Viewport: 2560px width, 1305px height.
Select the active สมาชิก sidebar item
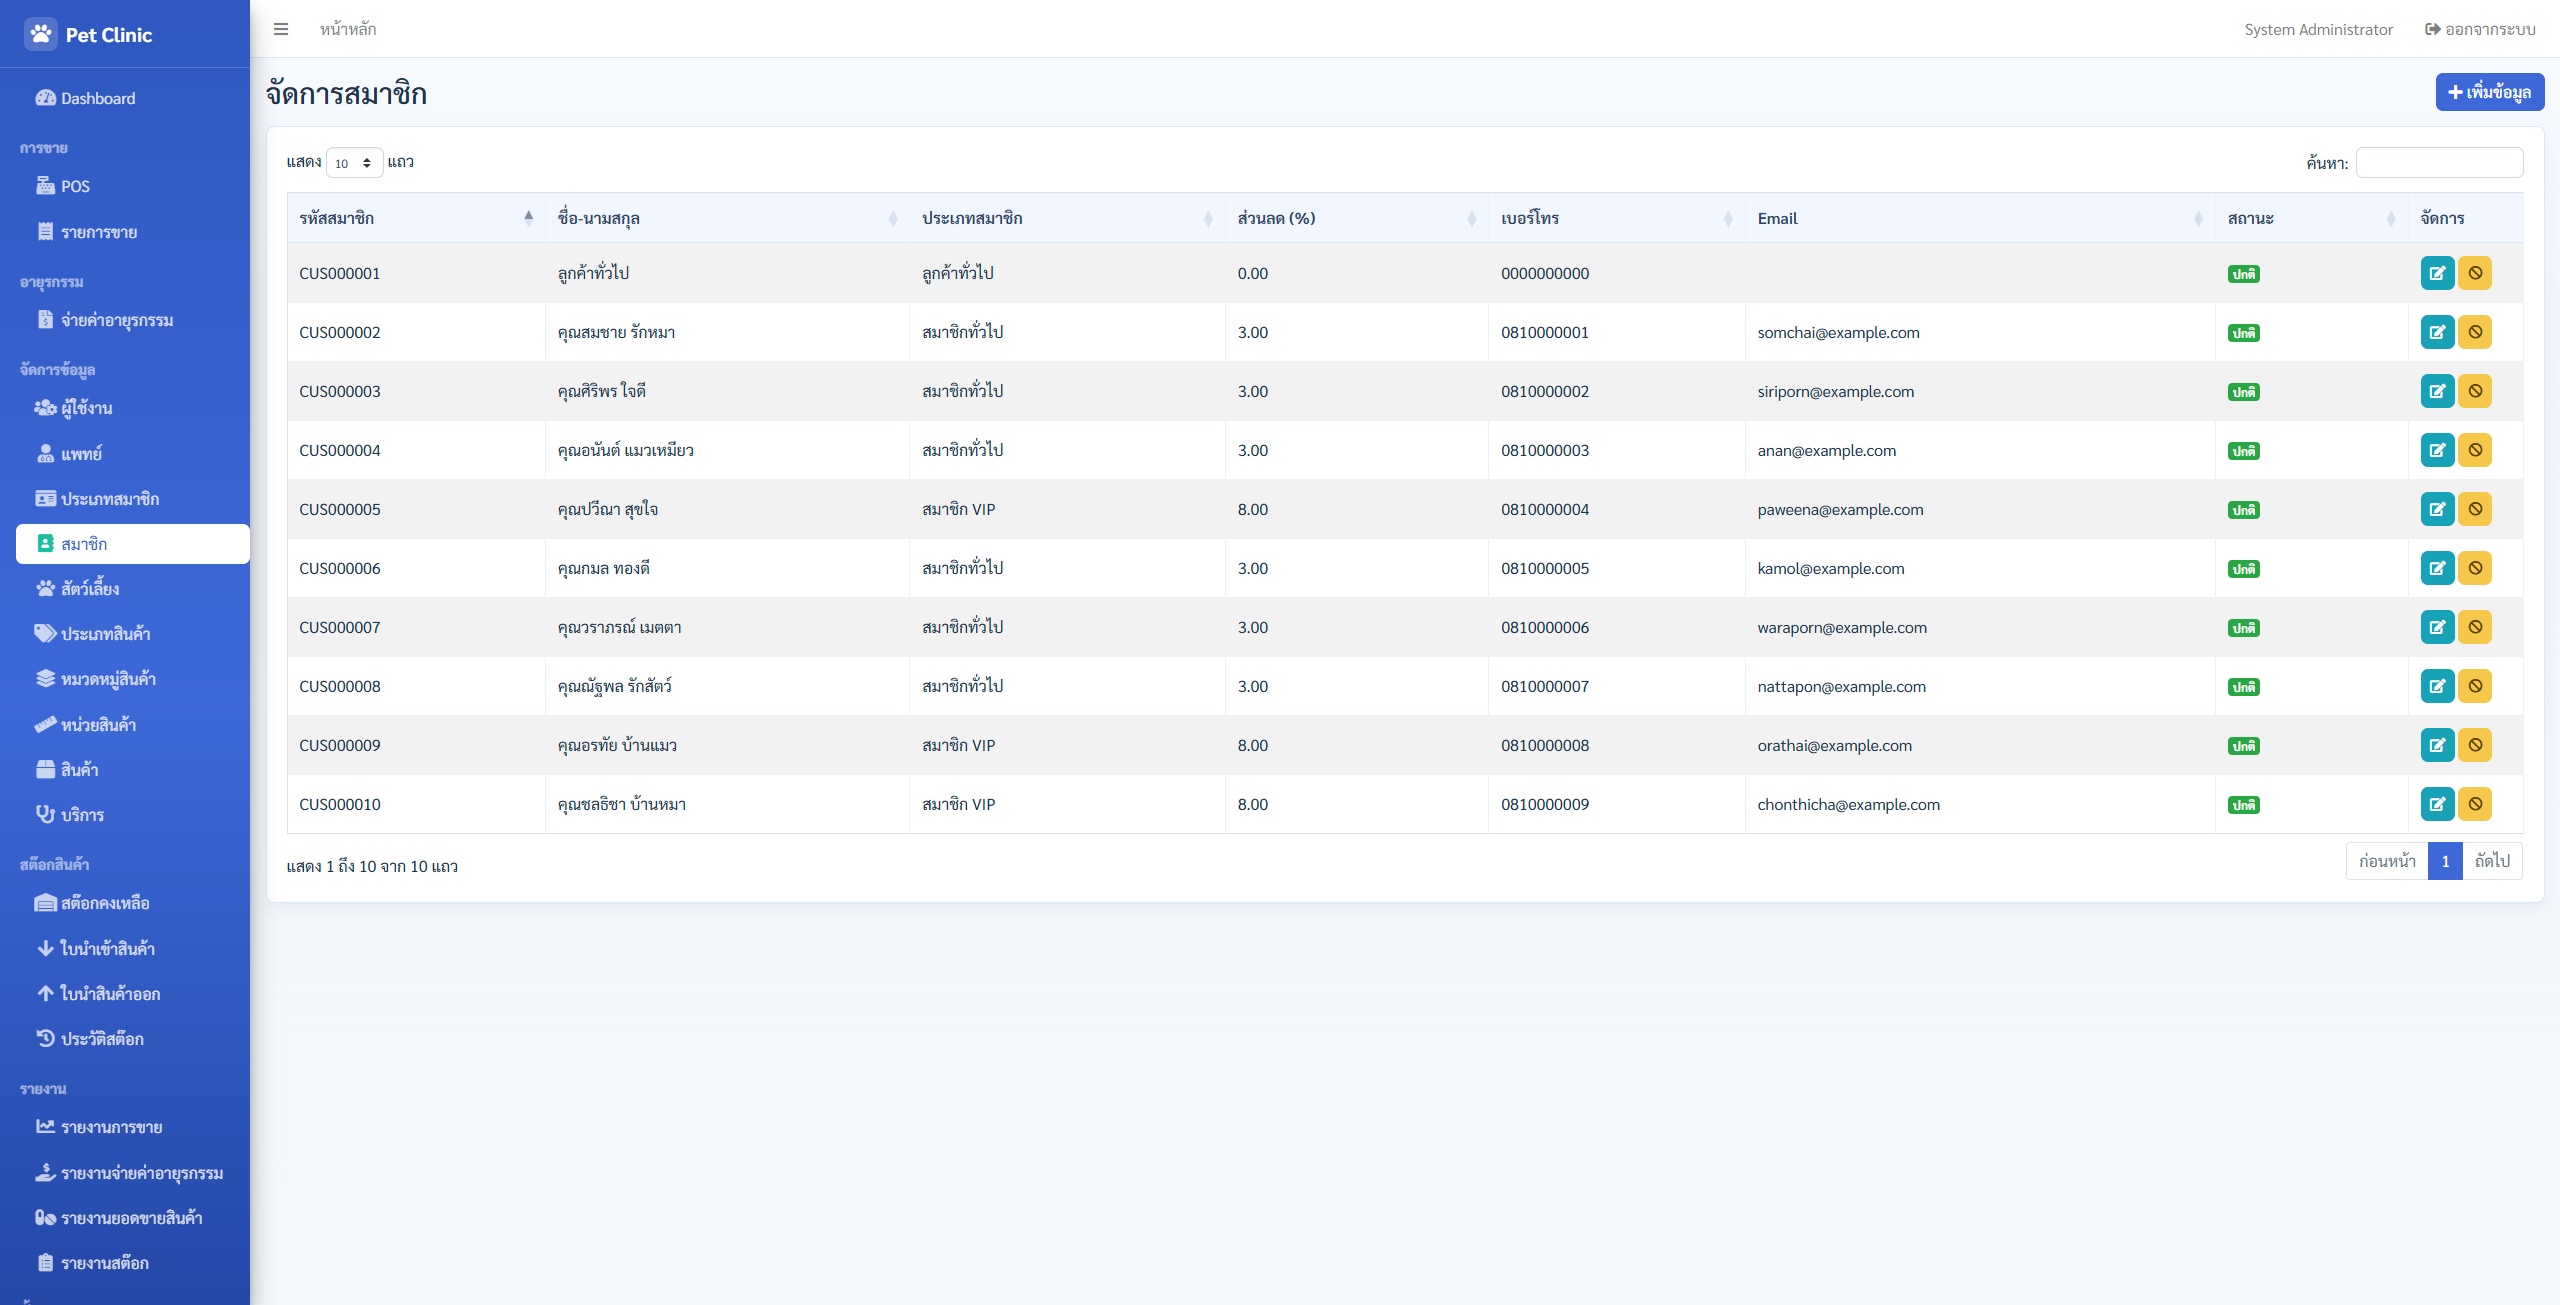pyautogui.click(x=133, y=544)
